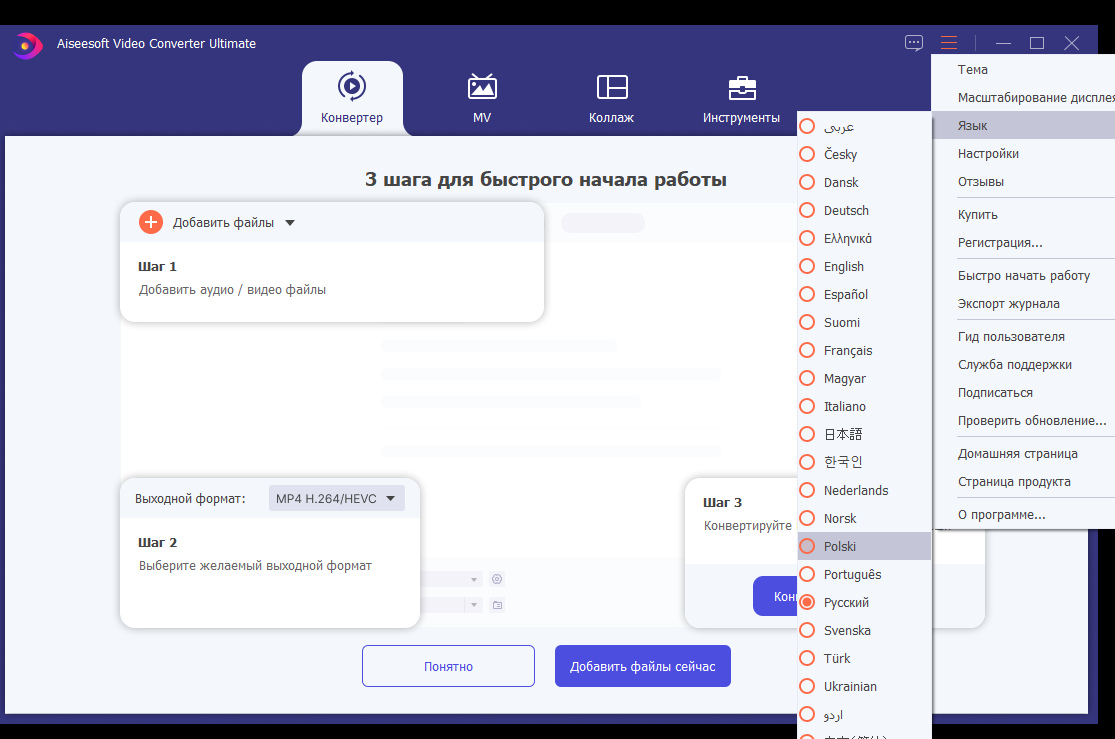
Task: Open Страница продукта menu item
Action: pos(1023,482)
